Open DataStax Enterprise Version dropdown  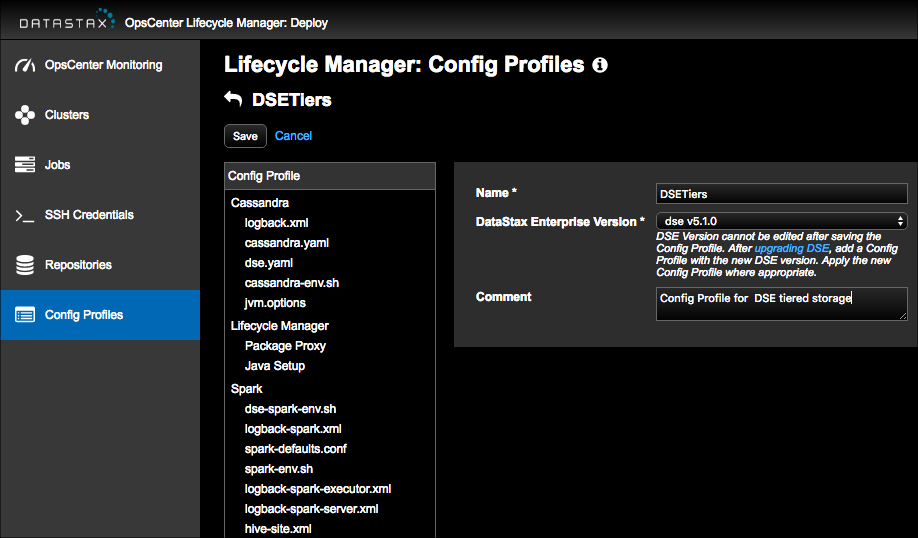(x=782, y=221)
